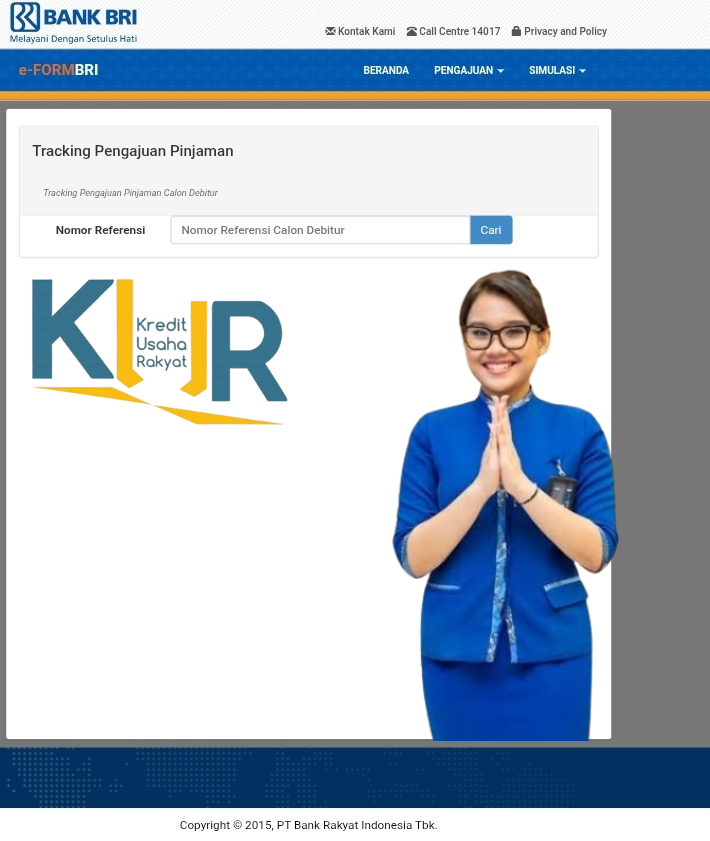Click the lock icon beside Privacy and Policy
The image size is (710, 841).
(516, 31)
